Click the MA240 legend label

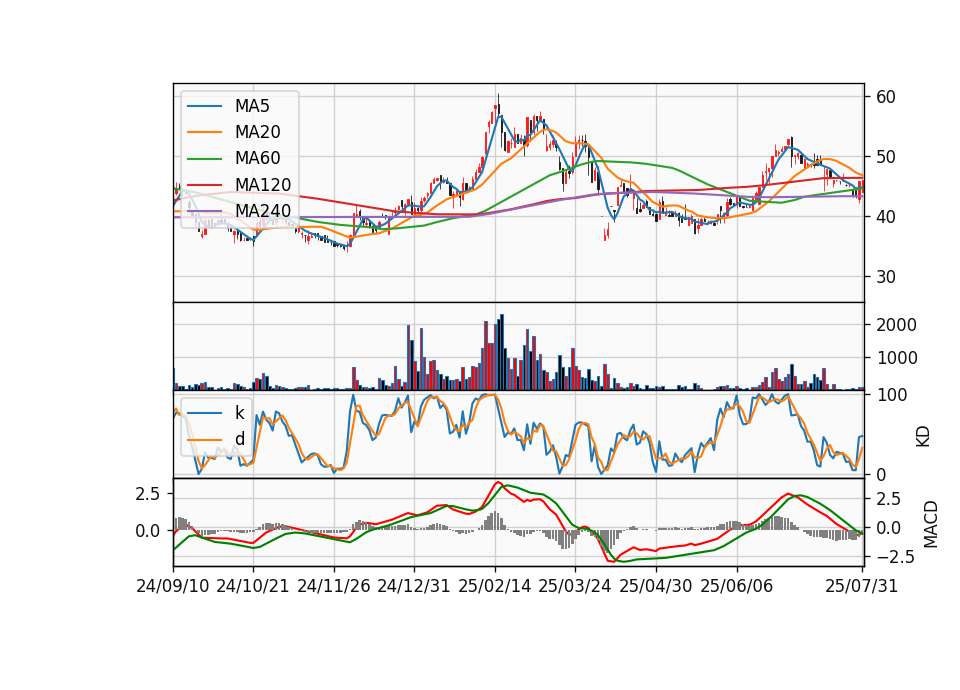click(263, 211)
